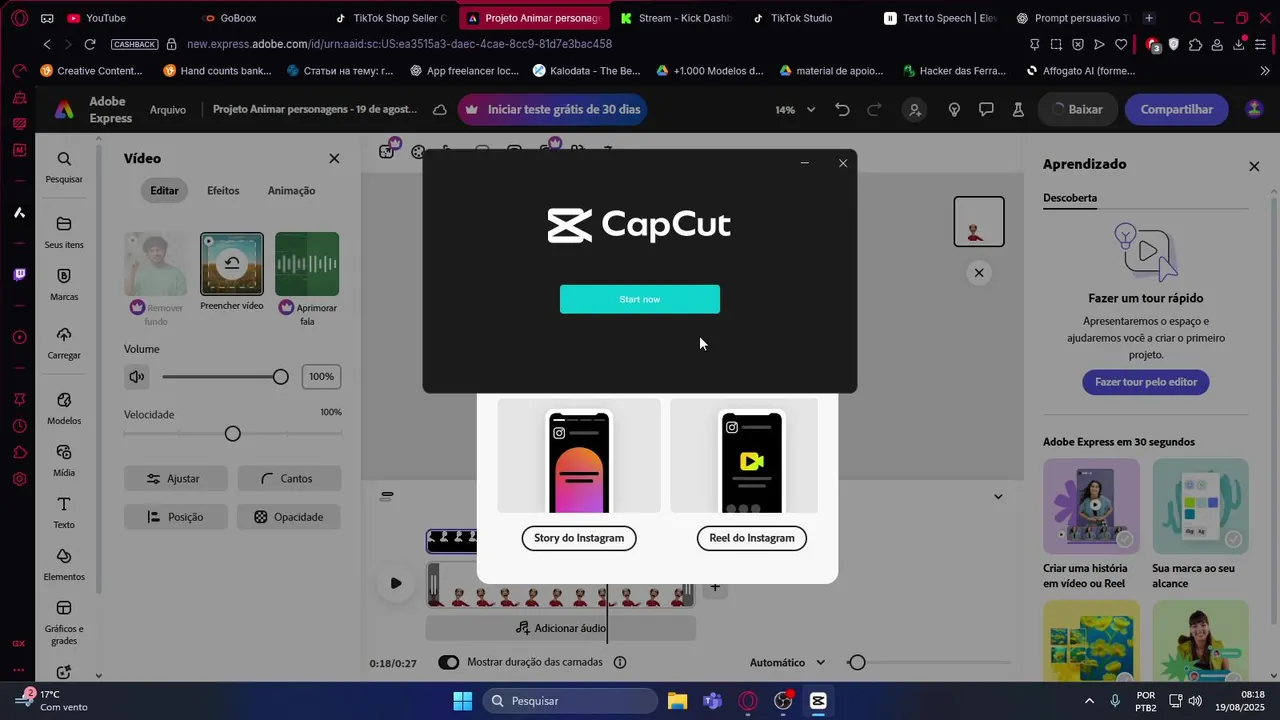
Task: Click info icon beside Mostrar duração
Action: (x=620, y=662)
